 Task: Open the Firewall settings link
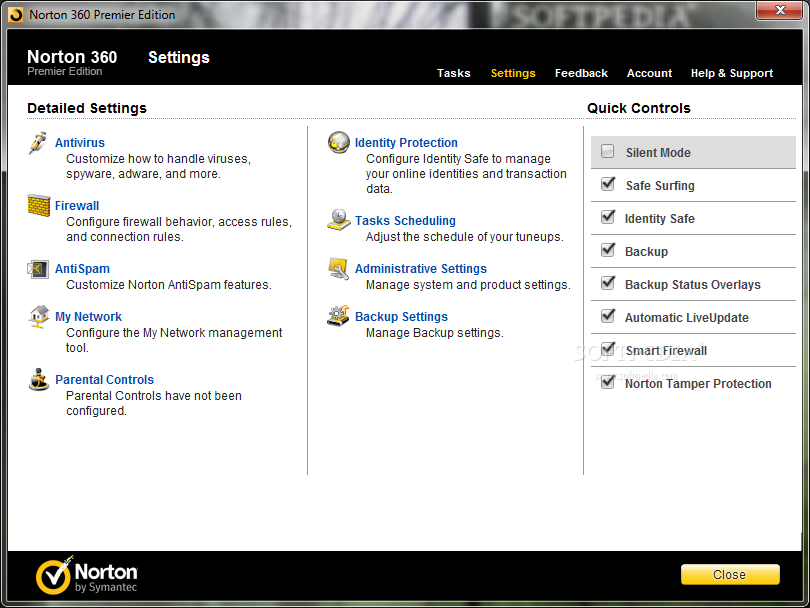[77, 206]
